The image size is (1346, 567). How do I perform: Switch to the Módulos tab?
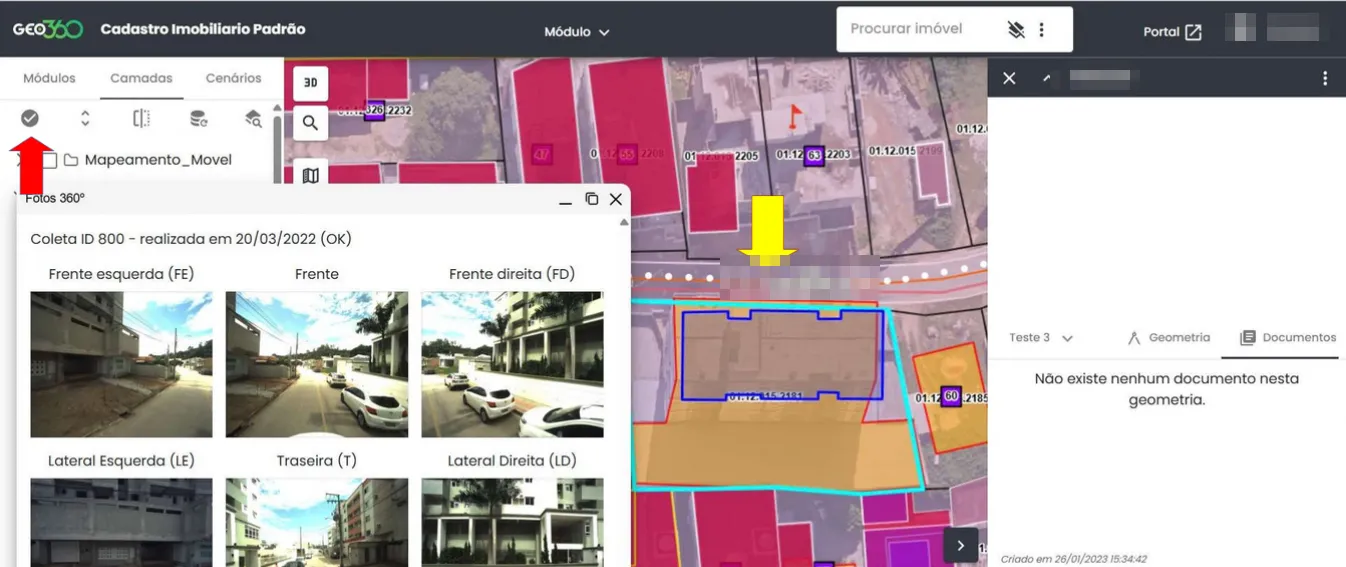(x=49, y=78)
